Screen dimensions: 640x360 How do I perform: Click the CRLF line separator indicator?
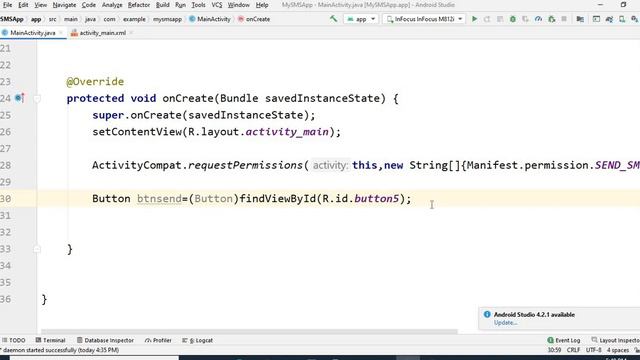(573, 350)
